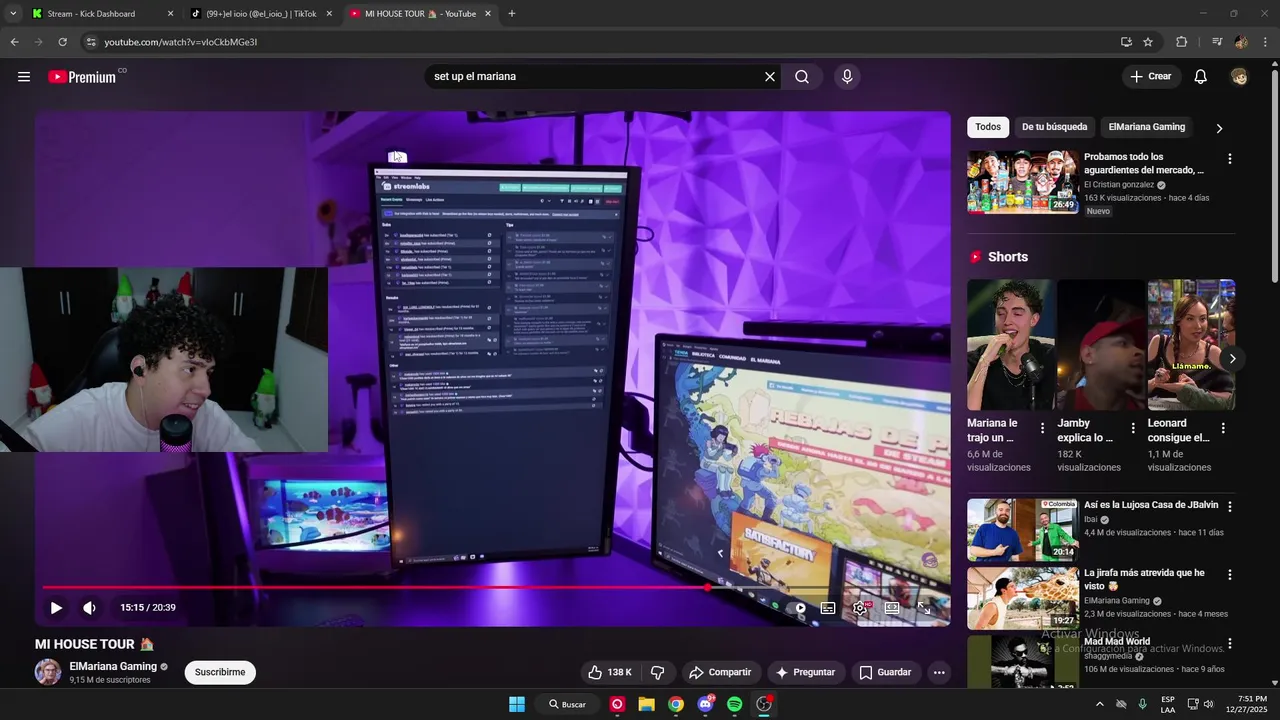
Task: Show more filter chips arrow
Action: pyautogui.click(x=1219, y=128)
